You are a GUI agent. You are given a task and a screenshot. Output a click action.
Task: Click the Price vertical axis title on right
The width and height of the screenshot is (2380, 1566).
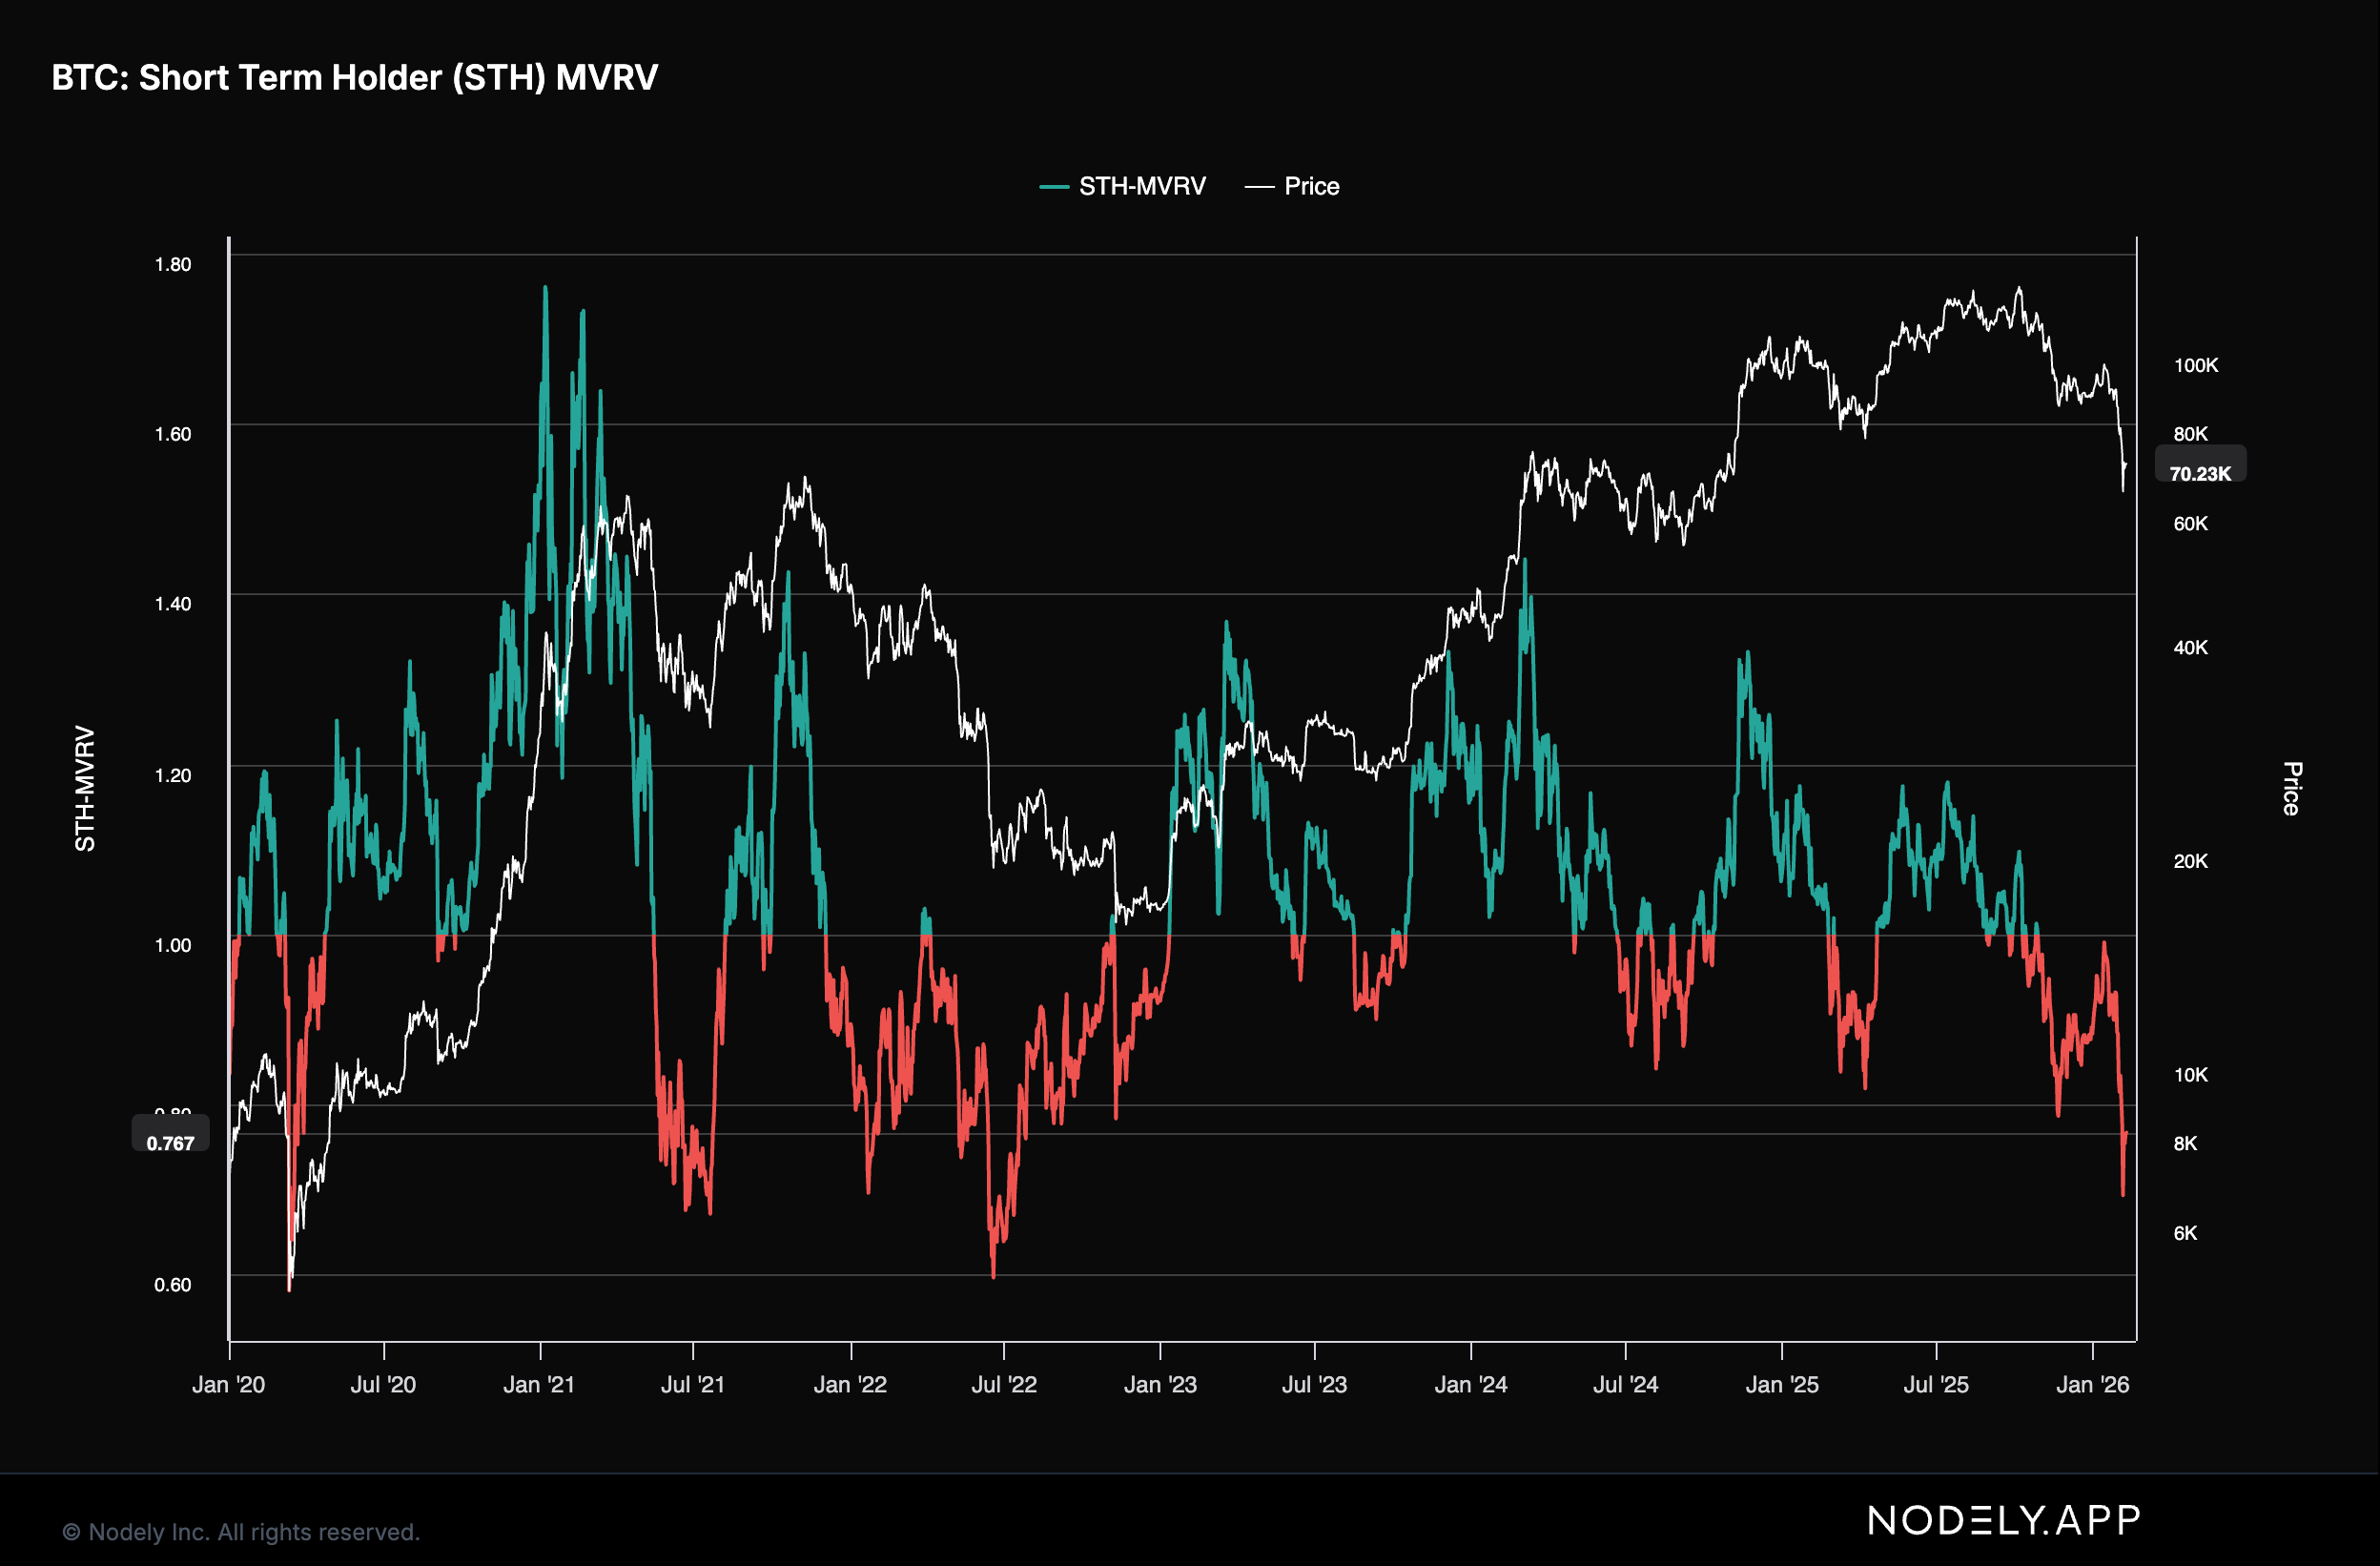coord(2292,789)
